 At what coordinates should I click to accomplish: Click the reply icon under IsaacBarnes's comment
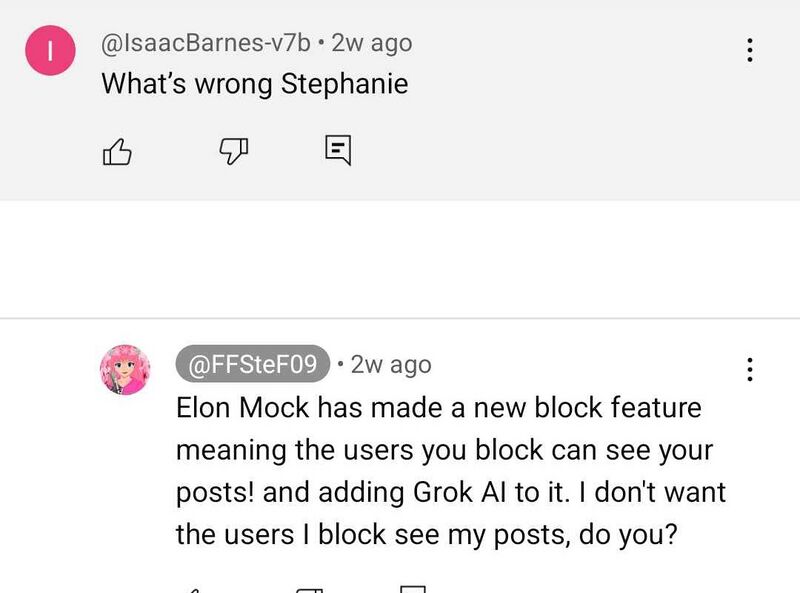coord(339,151)
